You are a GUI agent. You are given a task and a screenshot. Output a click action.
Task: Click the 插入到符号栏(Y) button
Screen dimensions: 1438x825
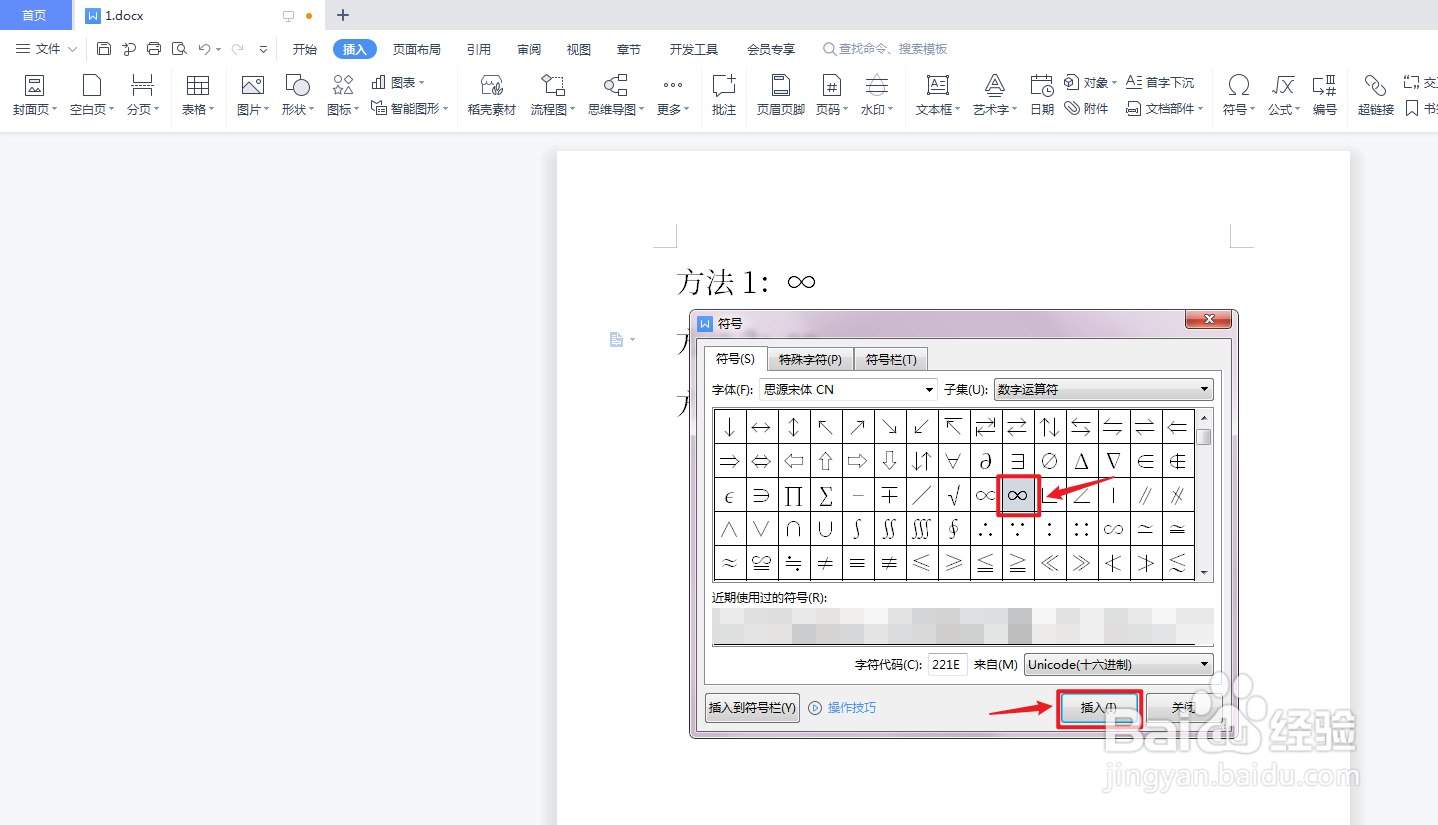(x=752, y=708)
